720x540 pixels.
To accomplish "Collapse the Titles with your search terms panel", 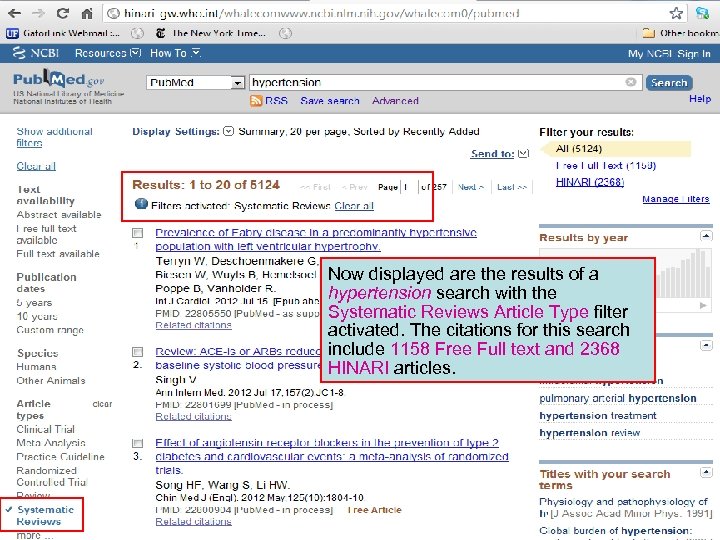I will coord(706,472).
